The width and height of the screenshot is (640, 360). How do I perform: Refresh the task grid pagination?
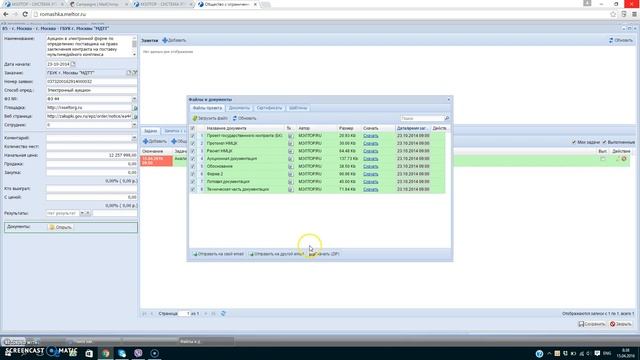pos(223,313)
